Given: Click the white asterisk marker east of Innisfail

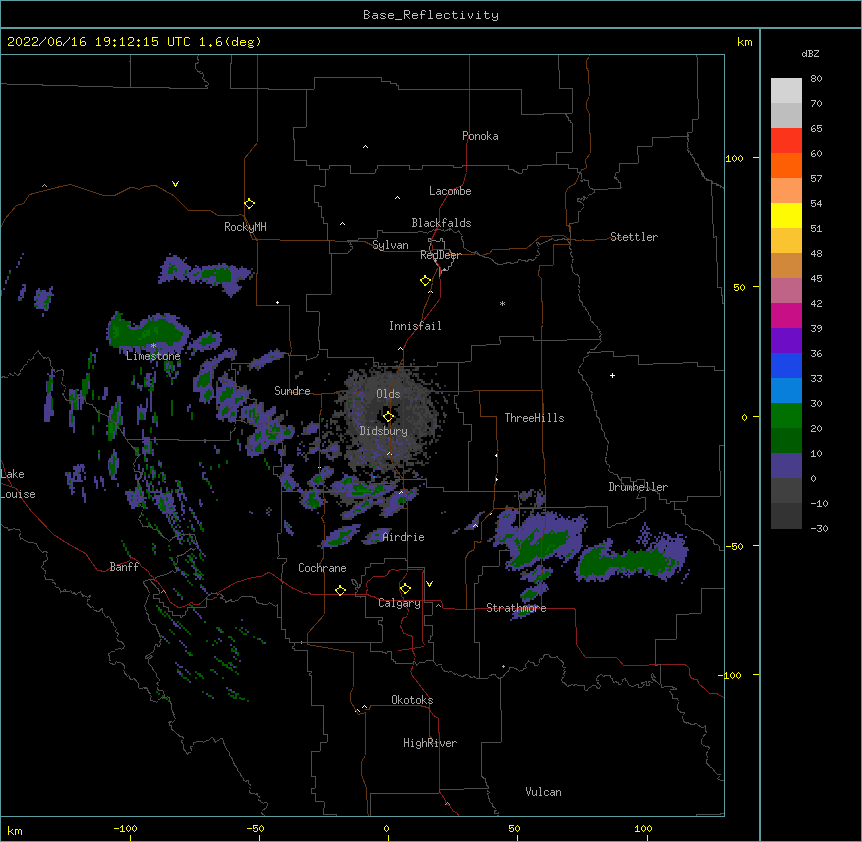Looking at the screenshot, I should [x=502, y=303].
